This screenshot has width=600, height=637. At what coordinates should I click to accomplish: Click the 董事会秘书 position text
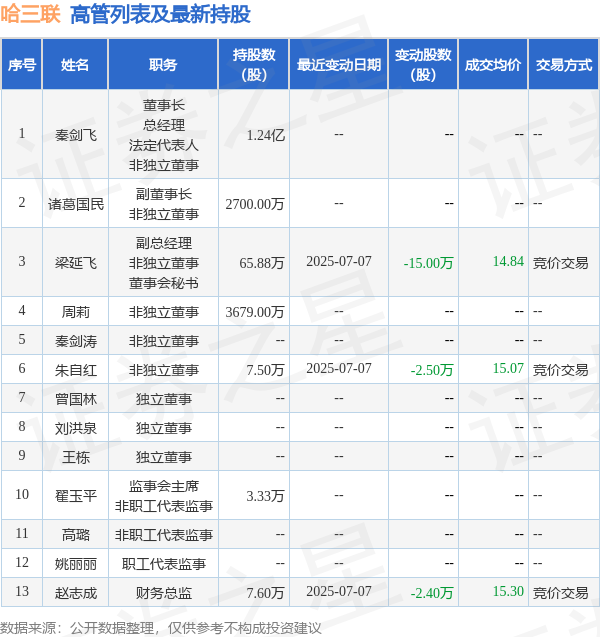pyautogui.click(x=164, y=283)
